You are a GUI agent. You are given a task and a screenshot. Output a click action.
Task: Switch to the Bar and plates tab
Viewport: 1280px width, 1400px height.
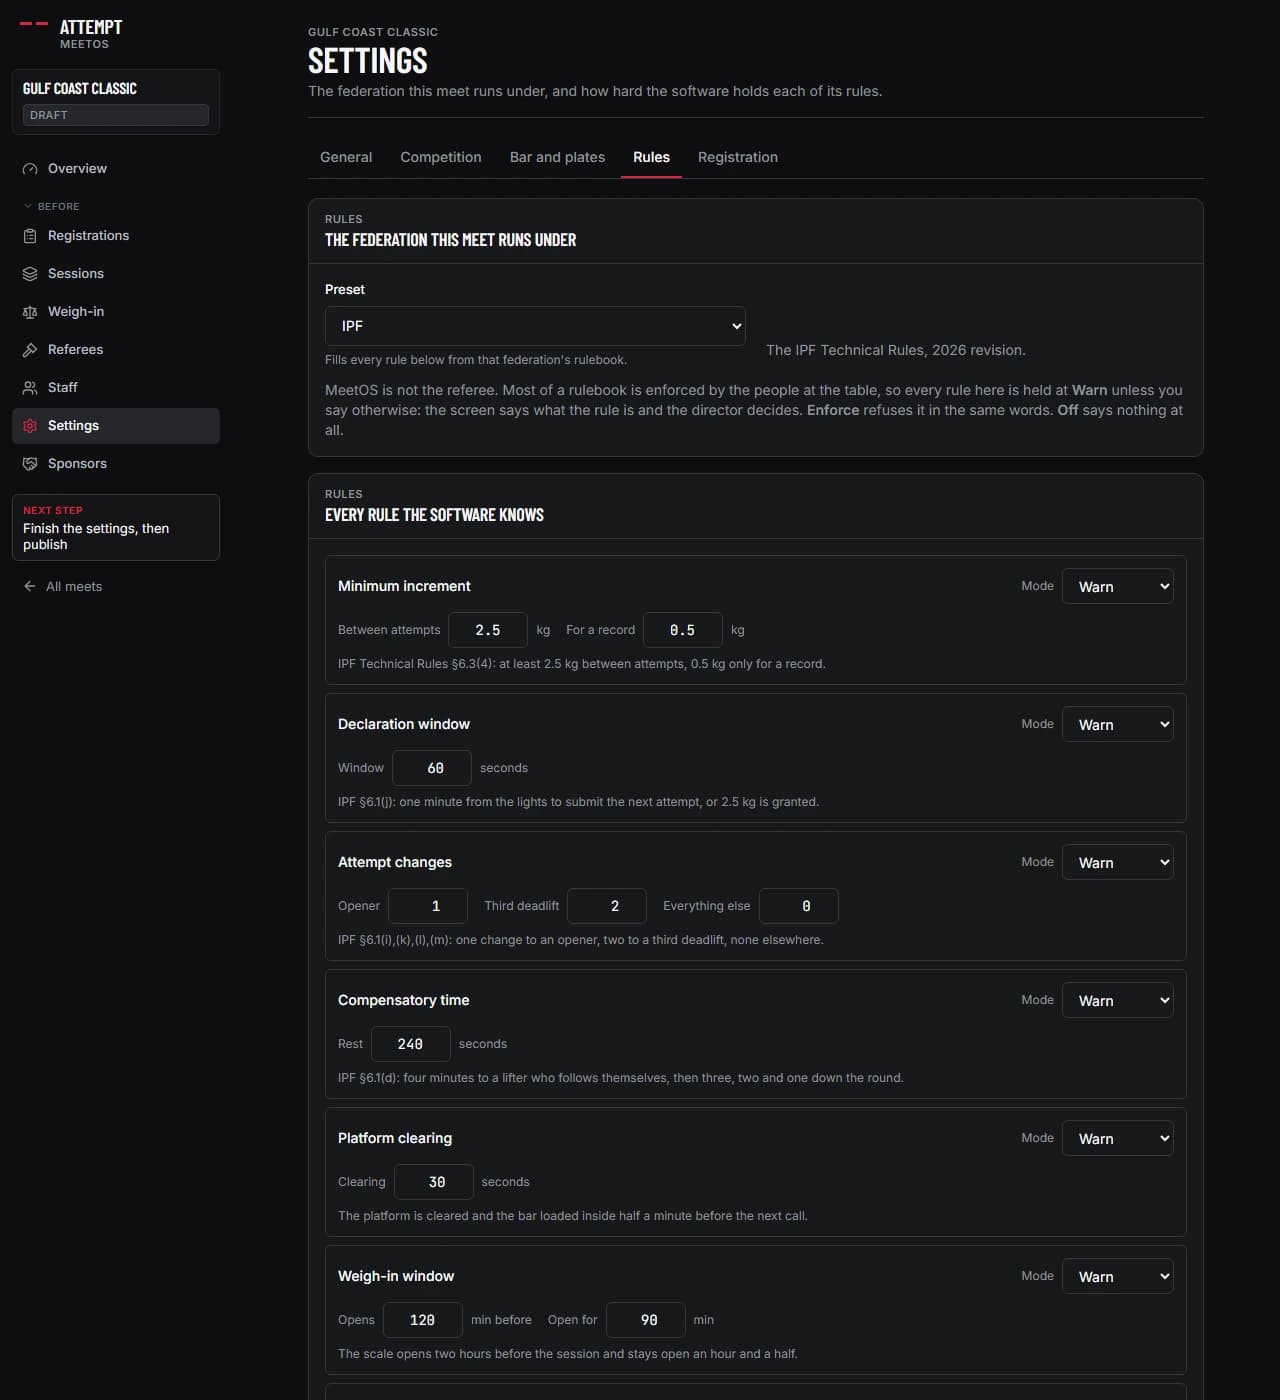(x=557, y=157)
